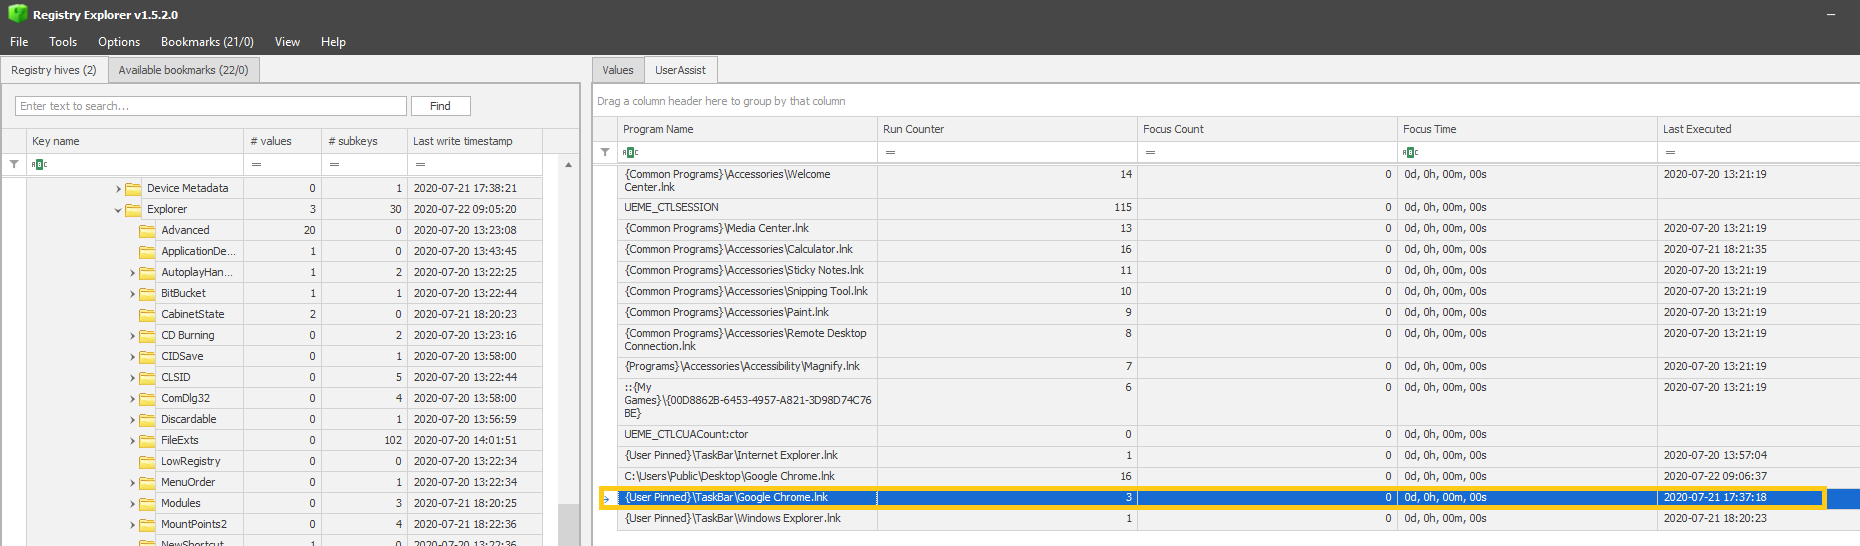Viewport: 1860px width, 546px height.
Task: Open the Tools menu
Action: pyautogui.click(x=63, y=42)
